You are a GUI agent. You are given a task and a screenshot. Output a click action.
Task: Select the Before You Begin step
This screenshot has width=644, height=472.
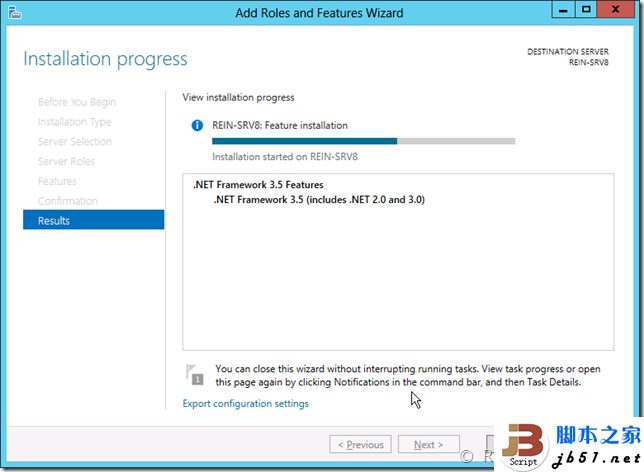click(77, 102)
